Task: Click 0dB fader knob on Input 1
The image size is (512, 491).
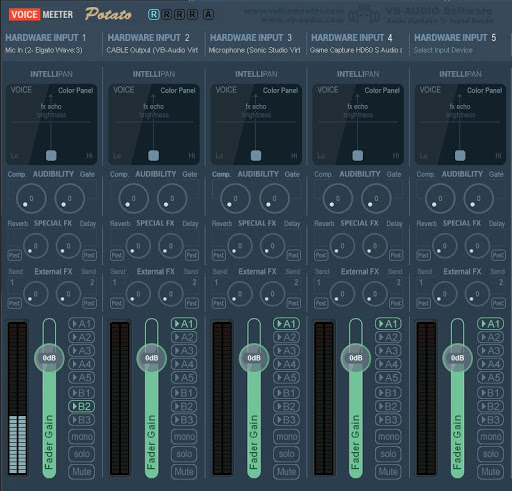Action: [x=49, y=358]
